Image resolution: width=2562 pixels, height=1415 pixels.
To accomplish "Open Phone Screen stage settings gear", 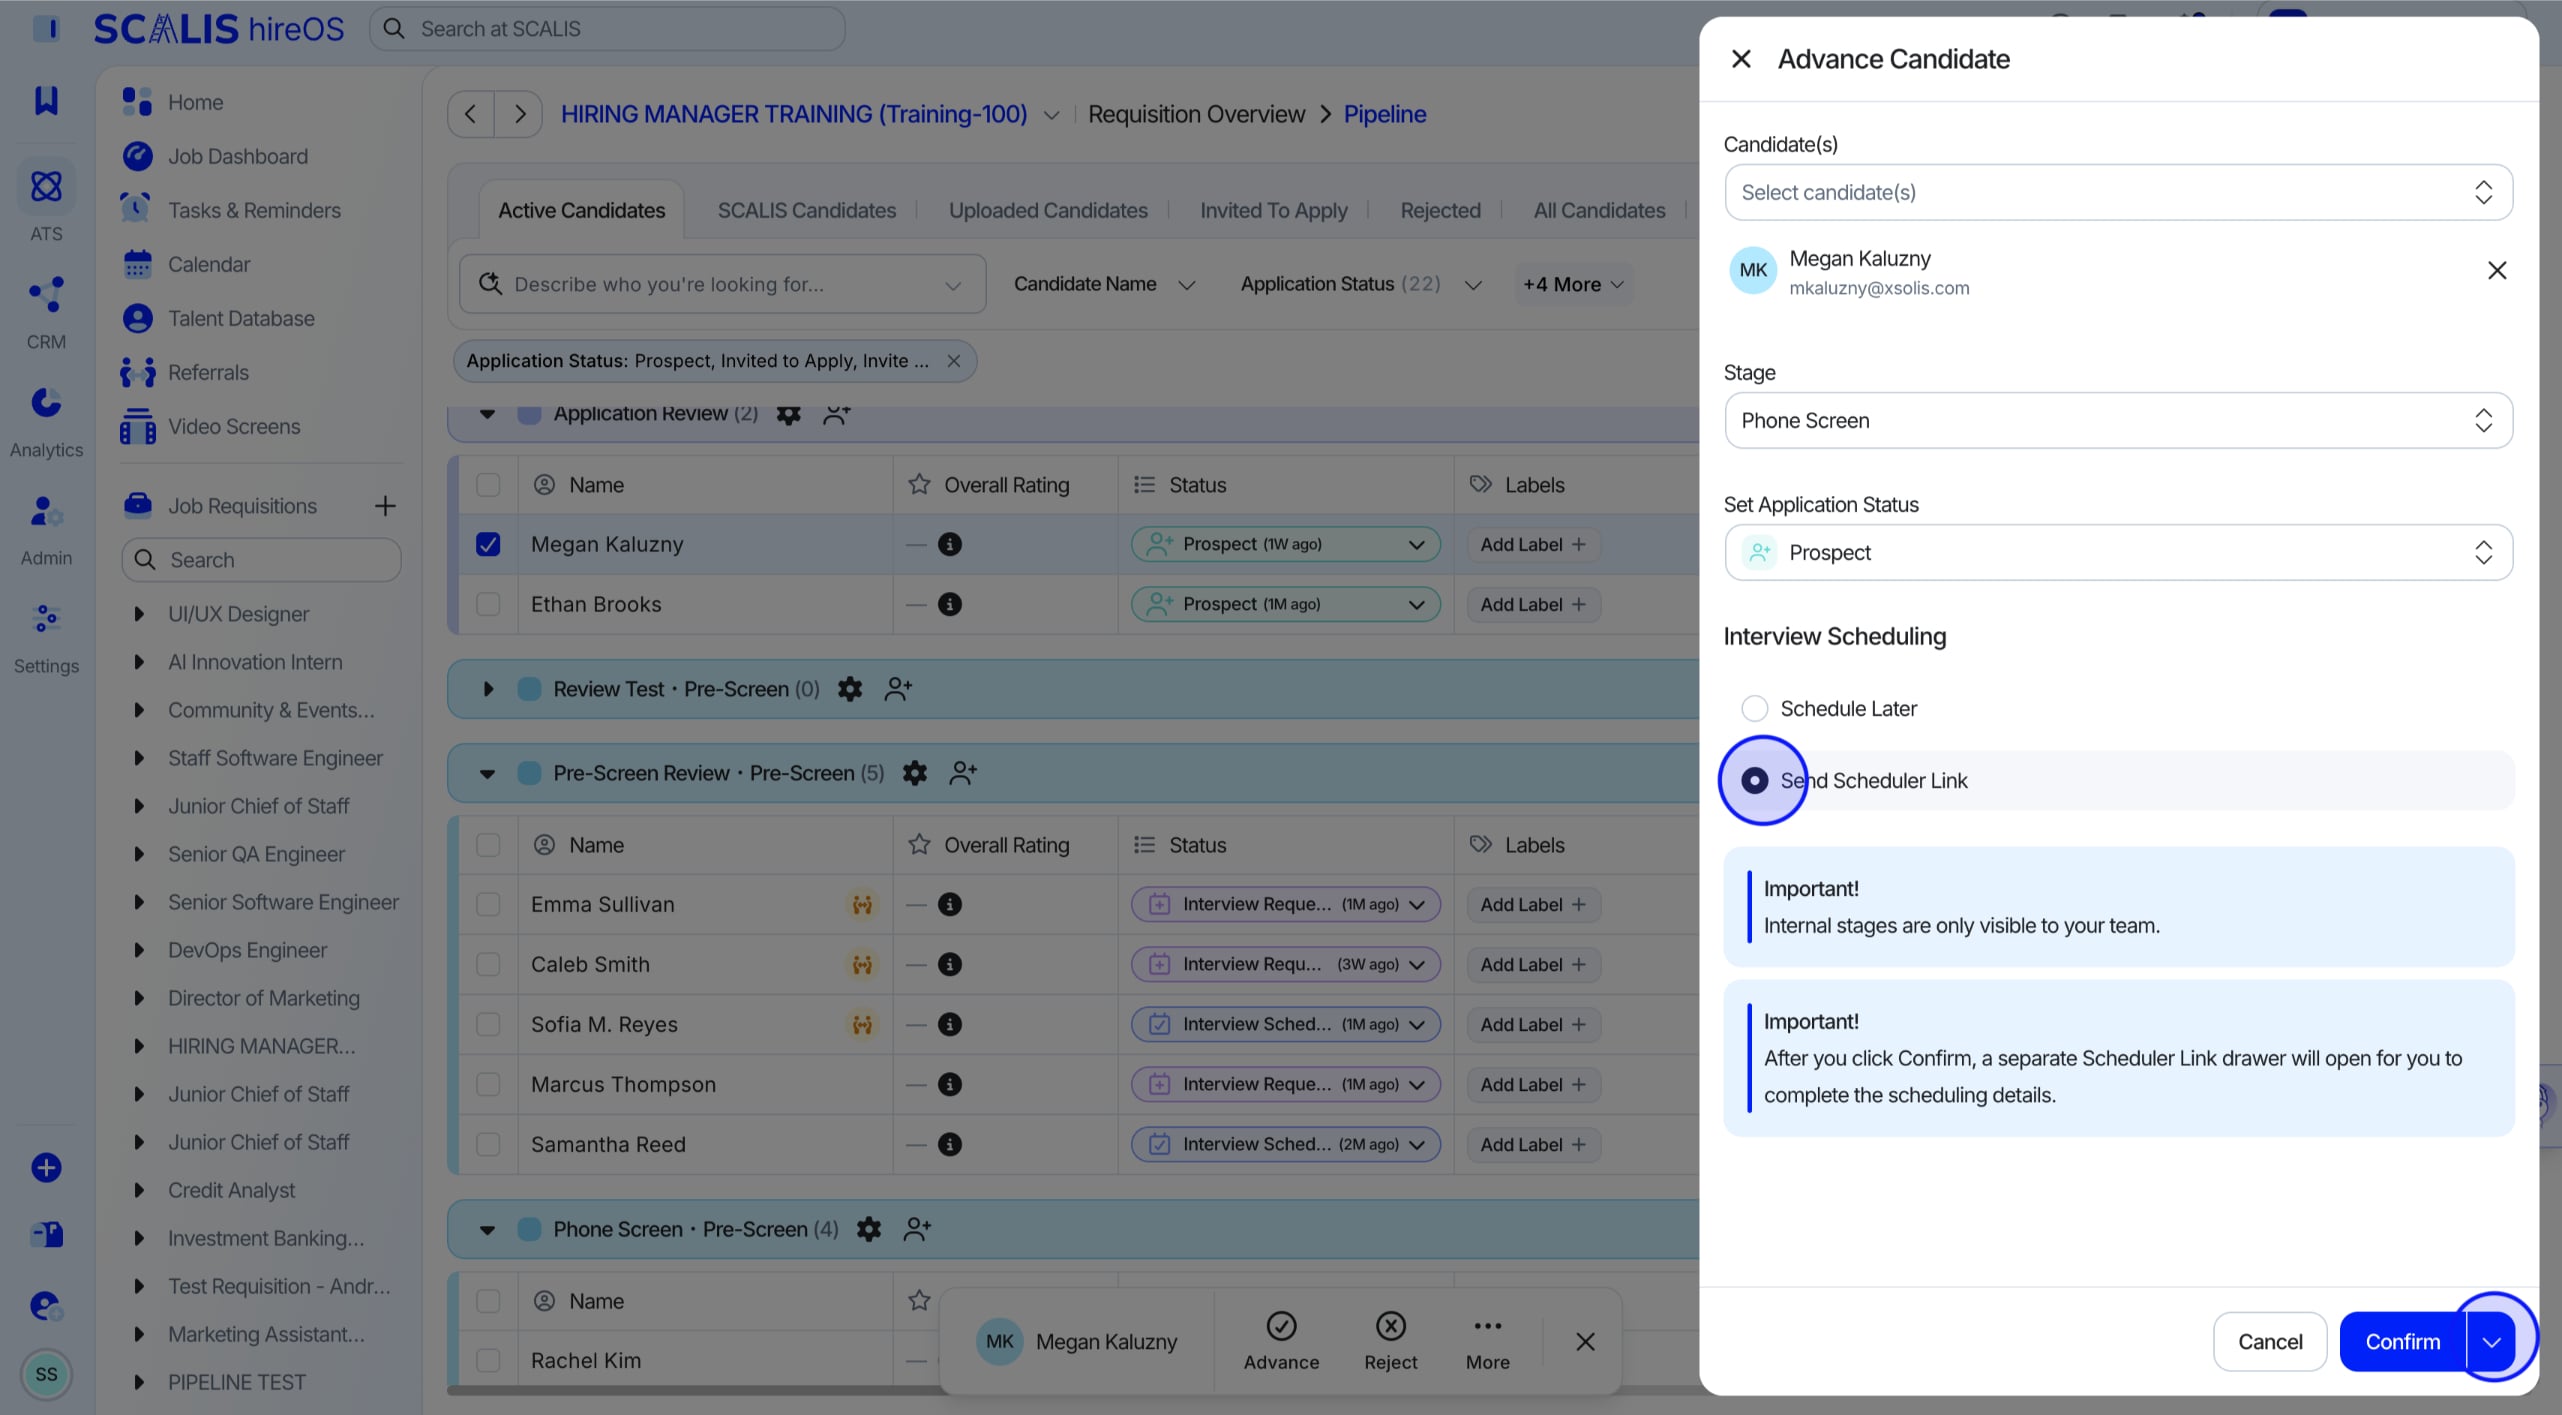I will click(x=869, y=1229).
